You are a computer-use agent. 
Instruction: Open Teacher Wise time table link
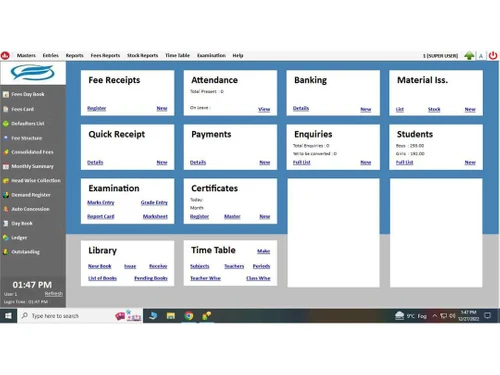click(205, 278)
